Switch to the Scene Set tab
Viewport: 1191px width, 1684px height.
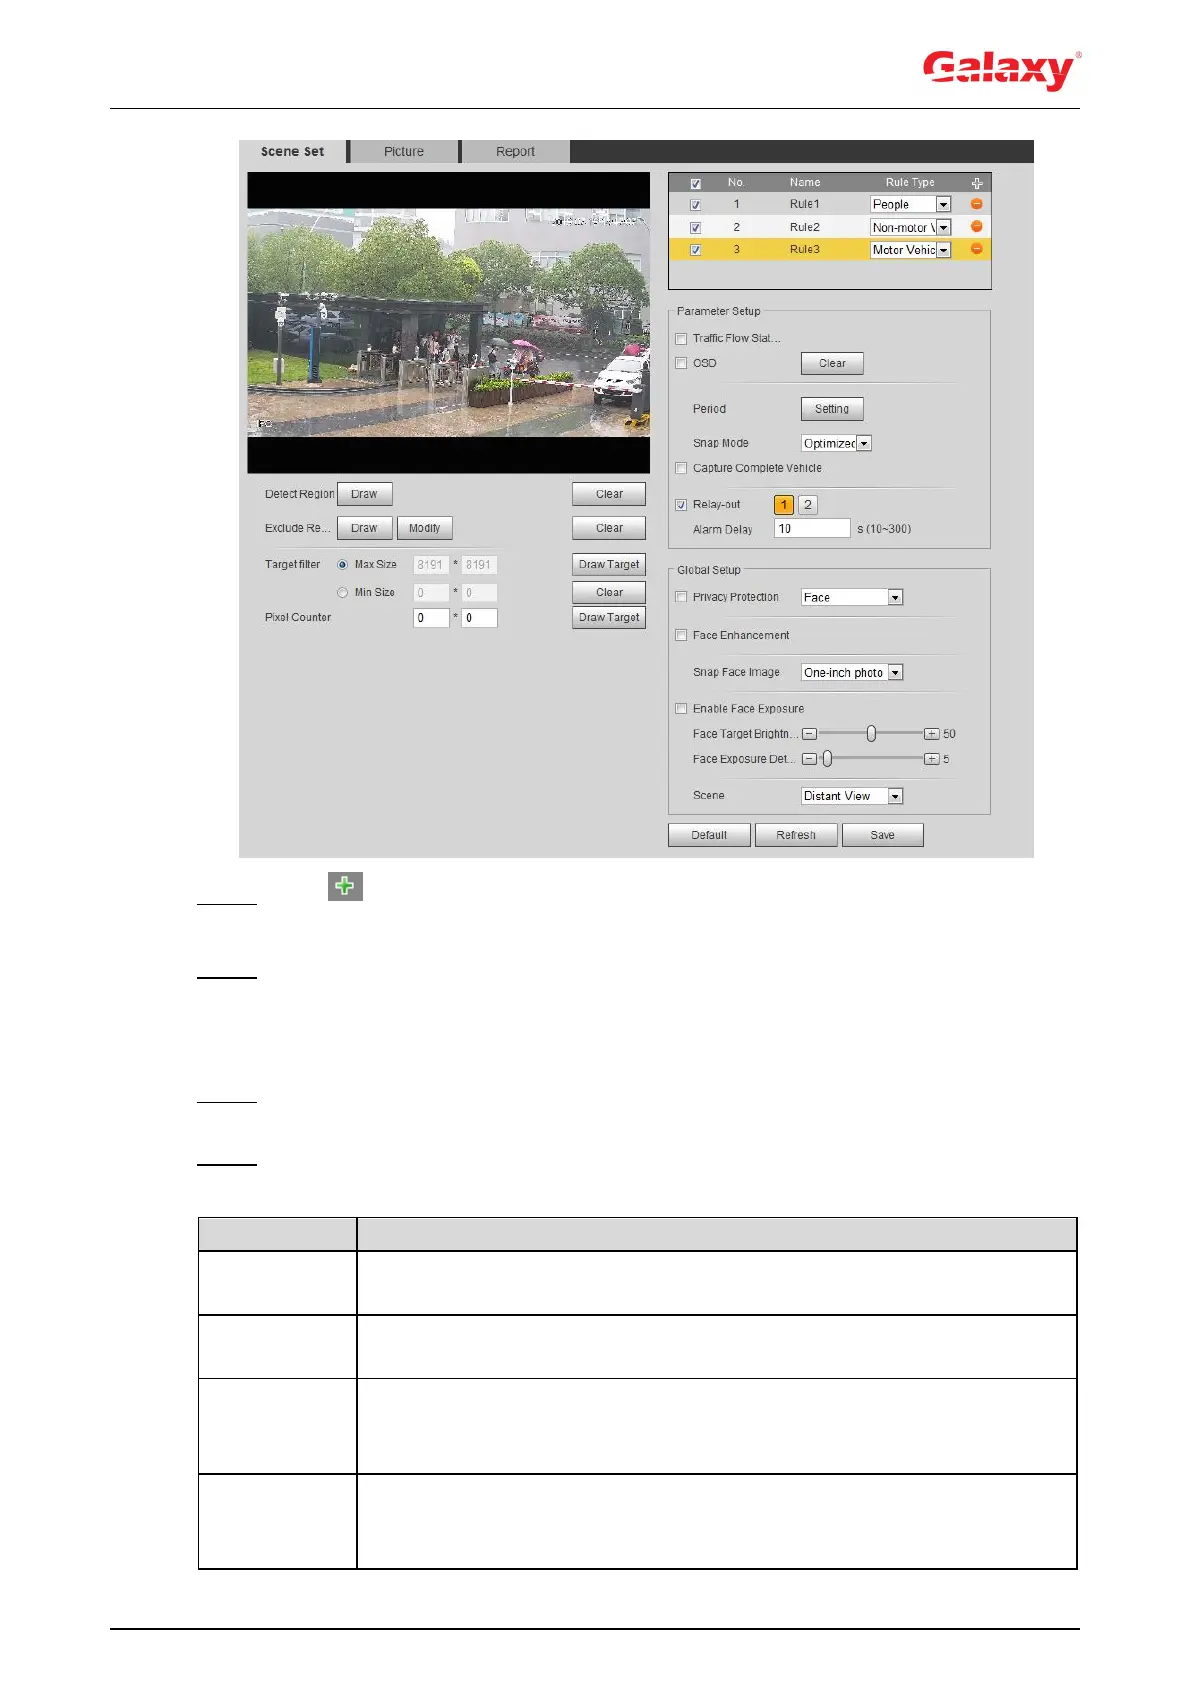tap(293, 151)
